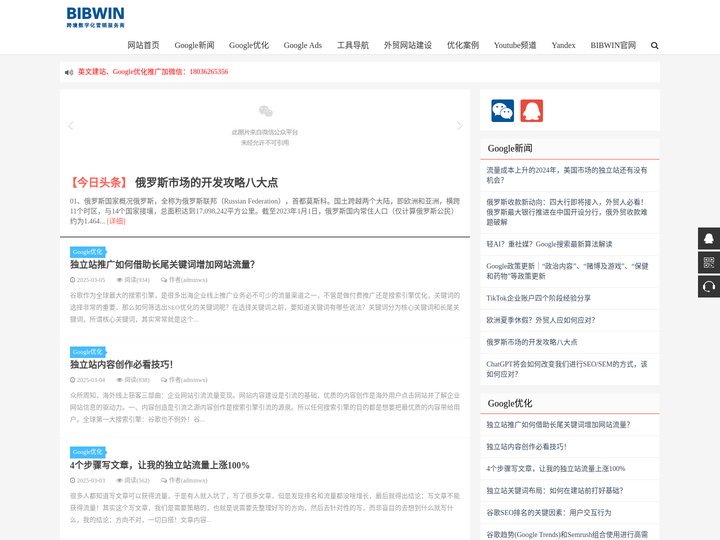720x540 pixels.
Task: Click date 2025-03-05 on first article
Action: pyautogui.click(x=88, y=280)
